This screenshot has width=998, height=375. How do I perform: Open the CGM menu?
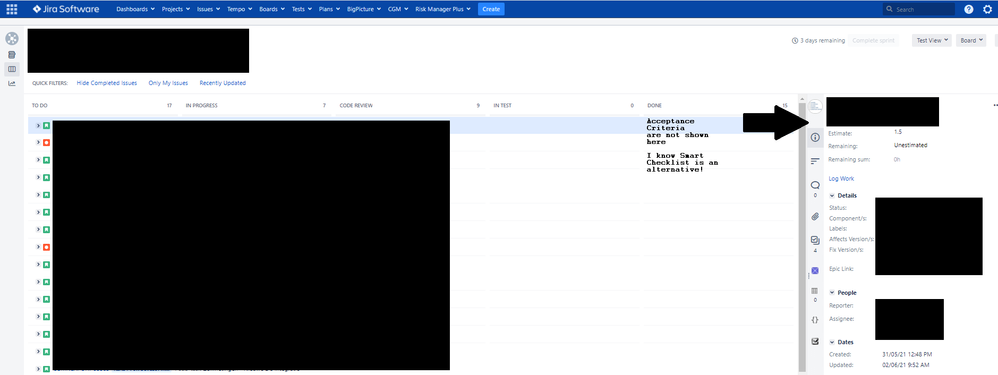pyautogui.click(x=398, y=10)
